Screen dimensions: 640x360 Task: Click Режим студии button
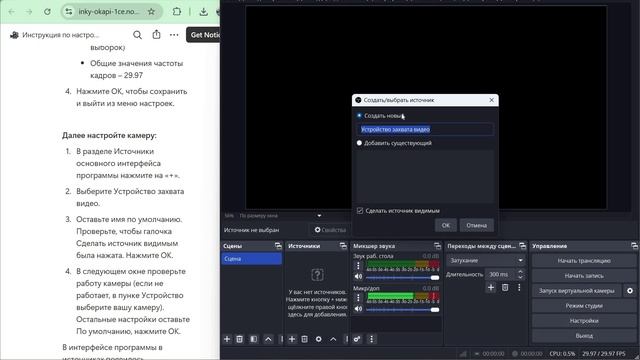(x=584, y=306)
